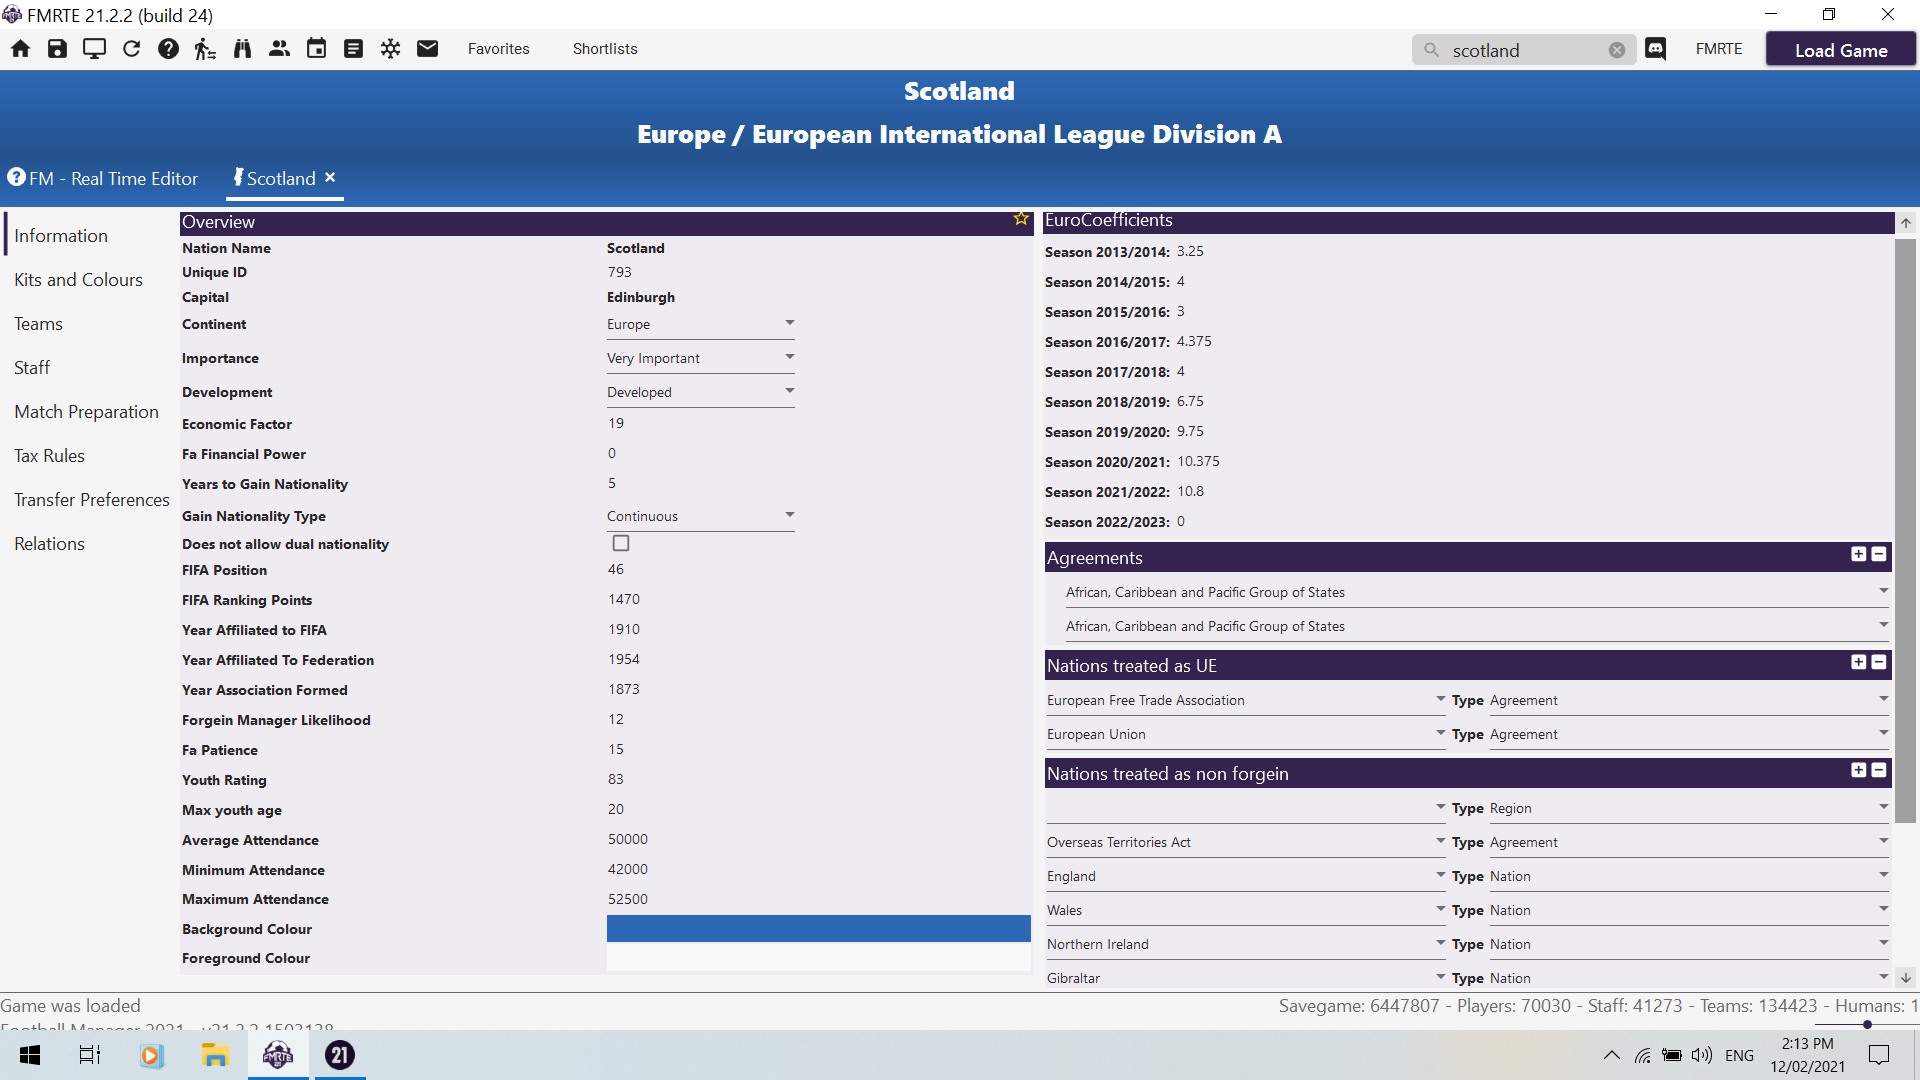The image size is (1920, 1080).
Task: Open European Free Trade Association dropdown
Action: coord(1246,700)
